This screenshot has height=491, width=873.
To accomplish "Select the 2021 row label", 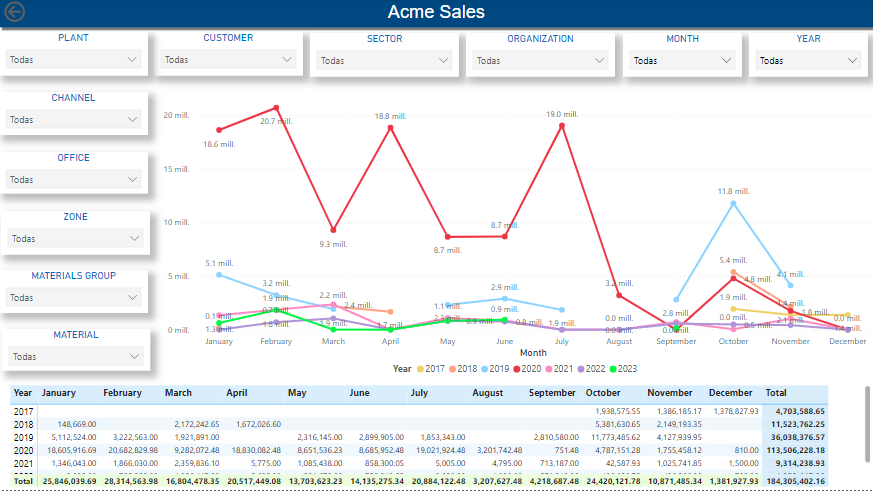I will click(23, 464).
